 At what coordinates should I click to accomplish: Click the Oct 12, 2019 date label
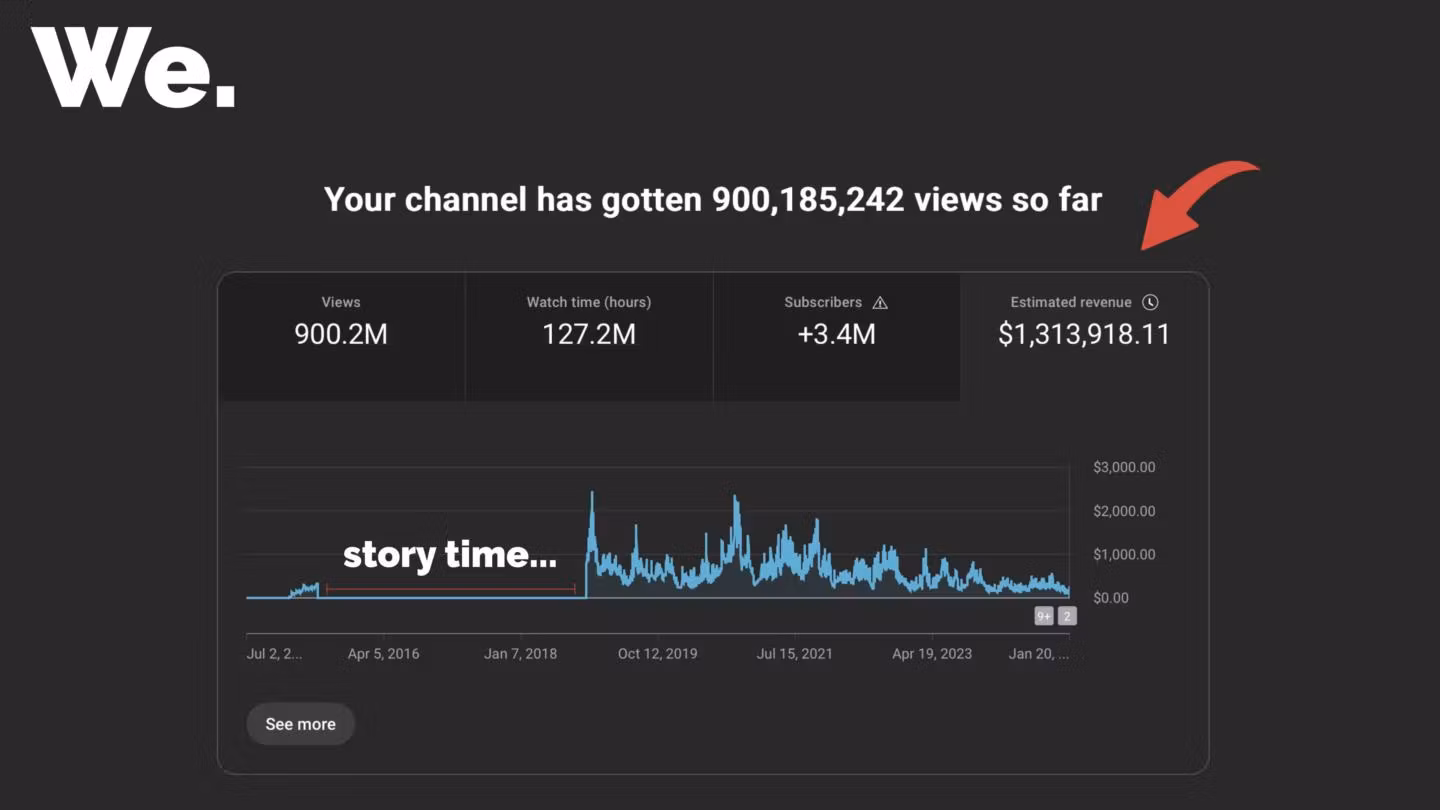[x=657, y=654]
